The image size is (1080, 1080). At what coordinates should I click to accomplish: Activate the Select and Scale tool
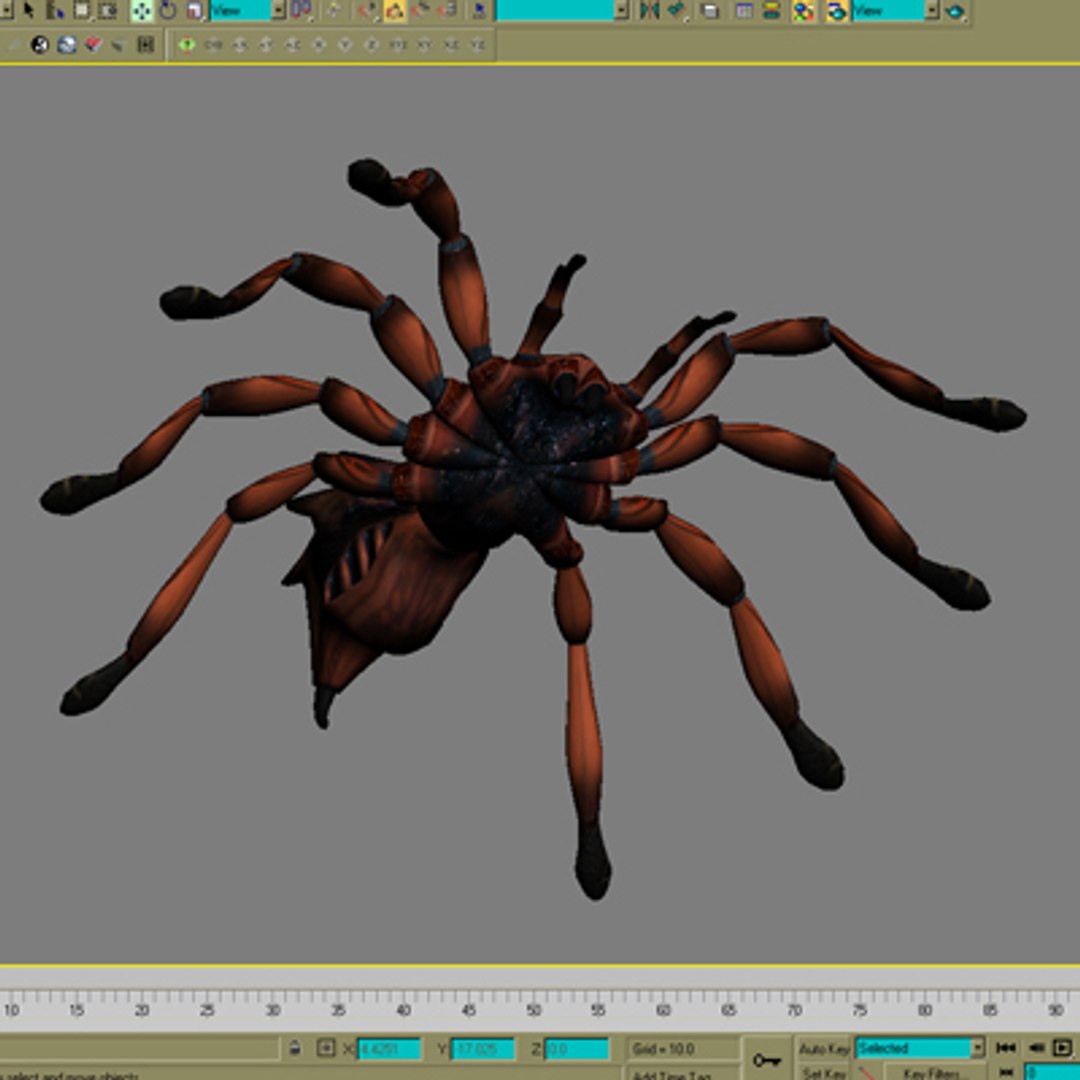194,10
